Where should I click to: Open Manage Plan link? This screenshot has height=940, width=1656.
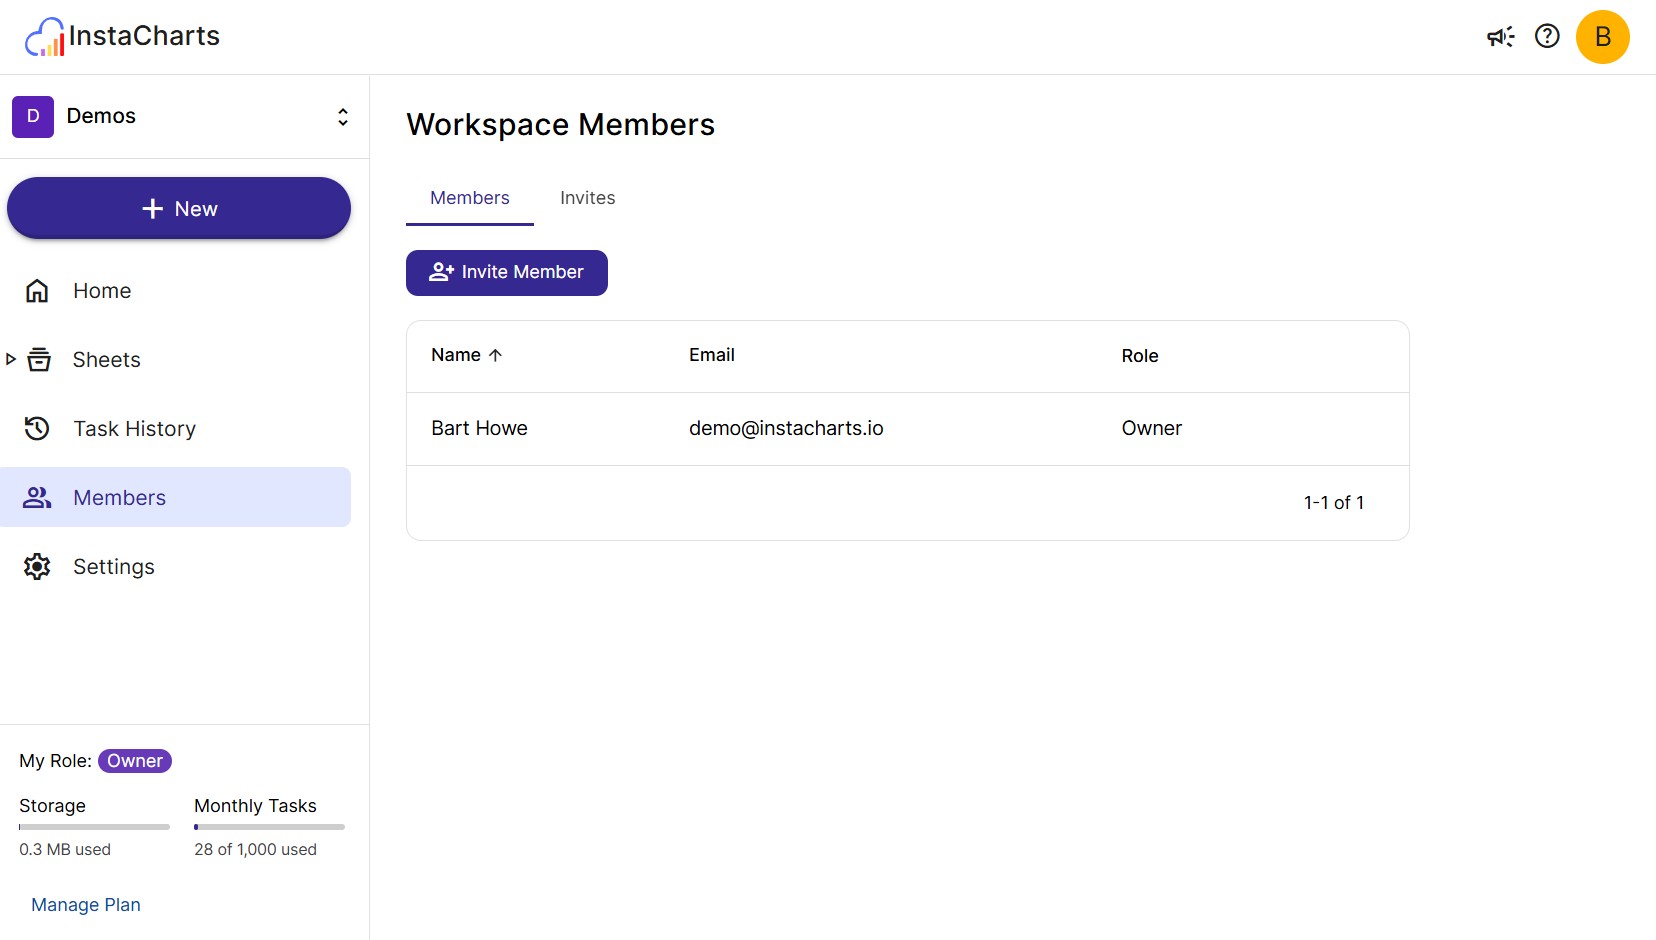tap(85, 904)
